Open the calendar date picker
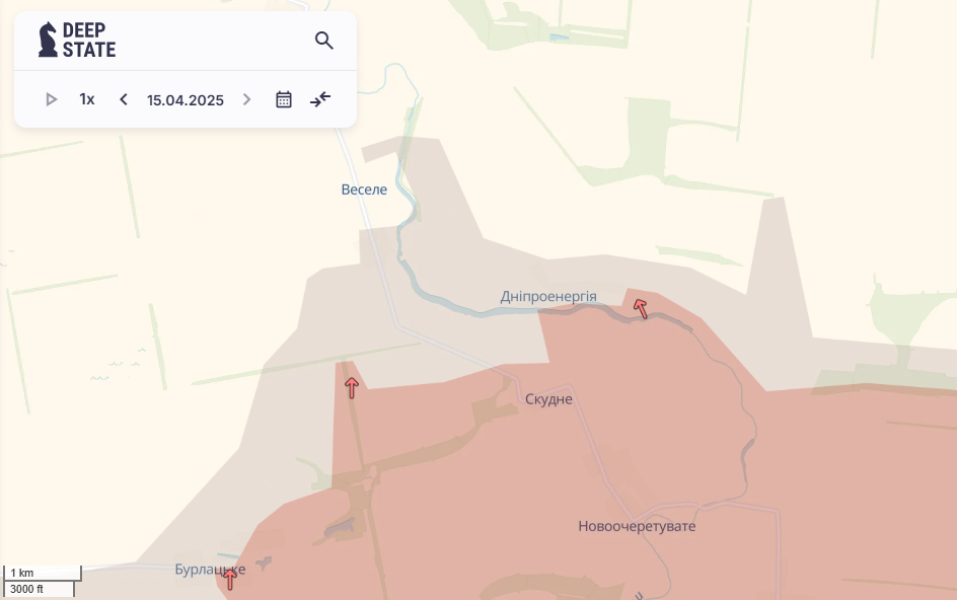Screen dimensions: 957x600 coord(284,99)
